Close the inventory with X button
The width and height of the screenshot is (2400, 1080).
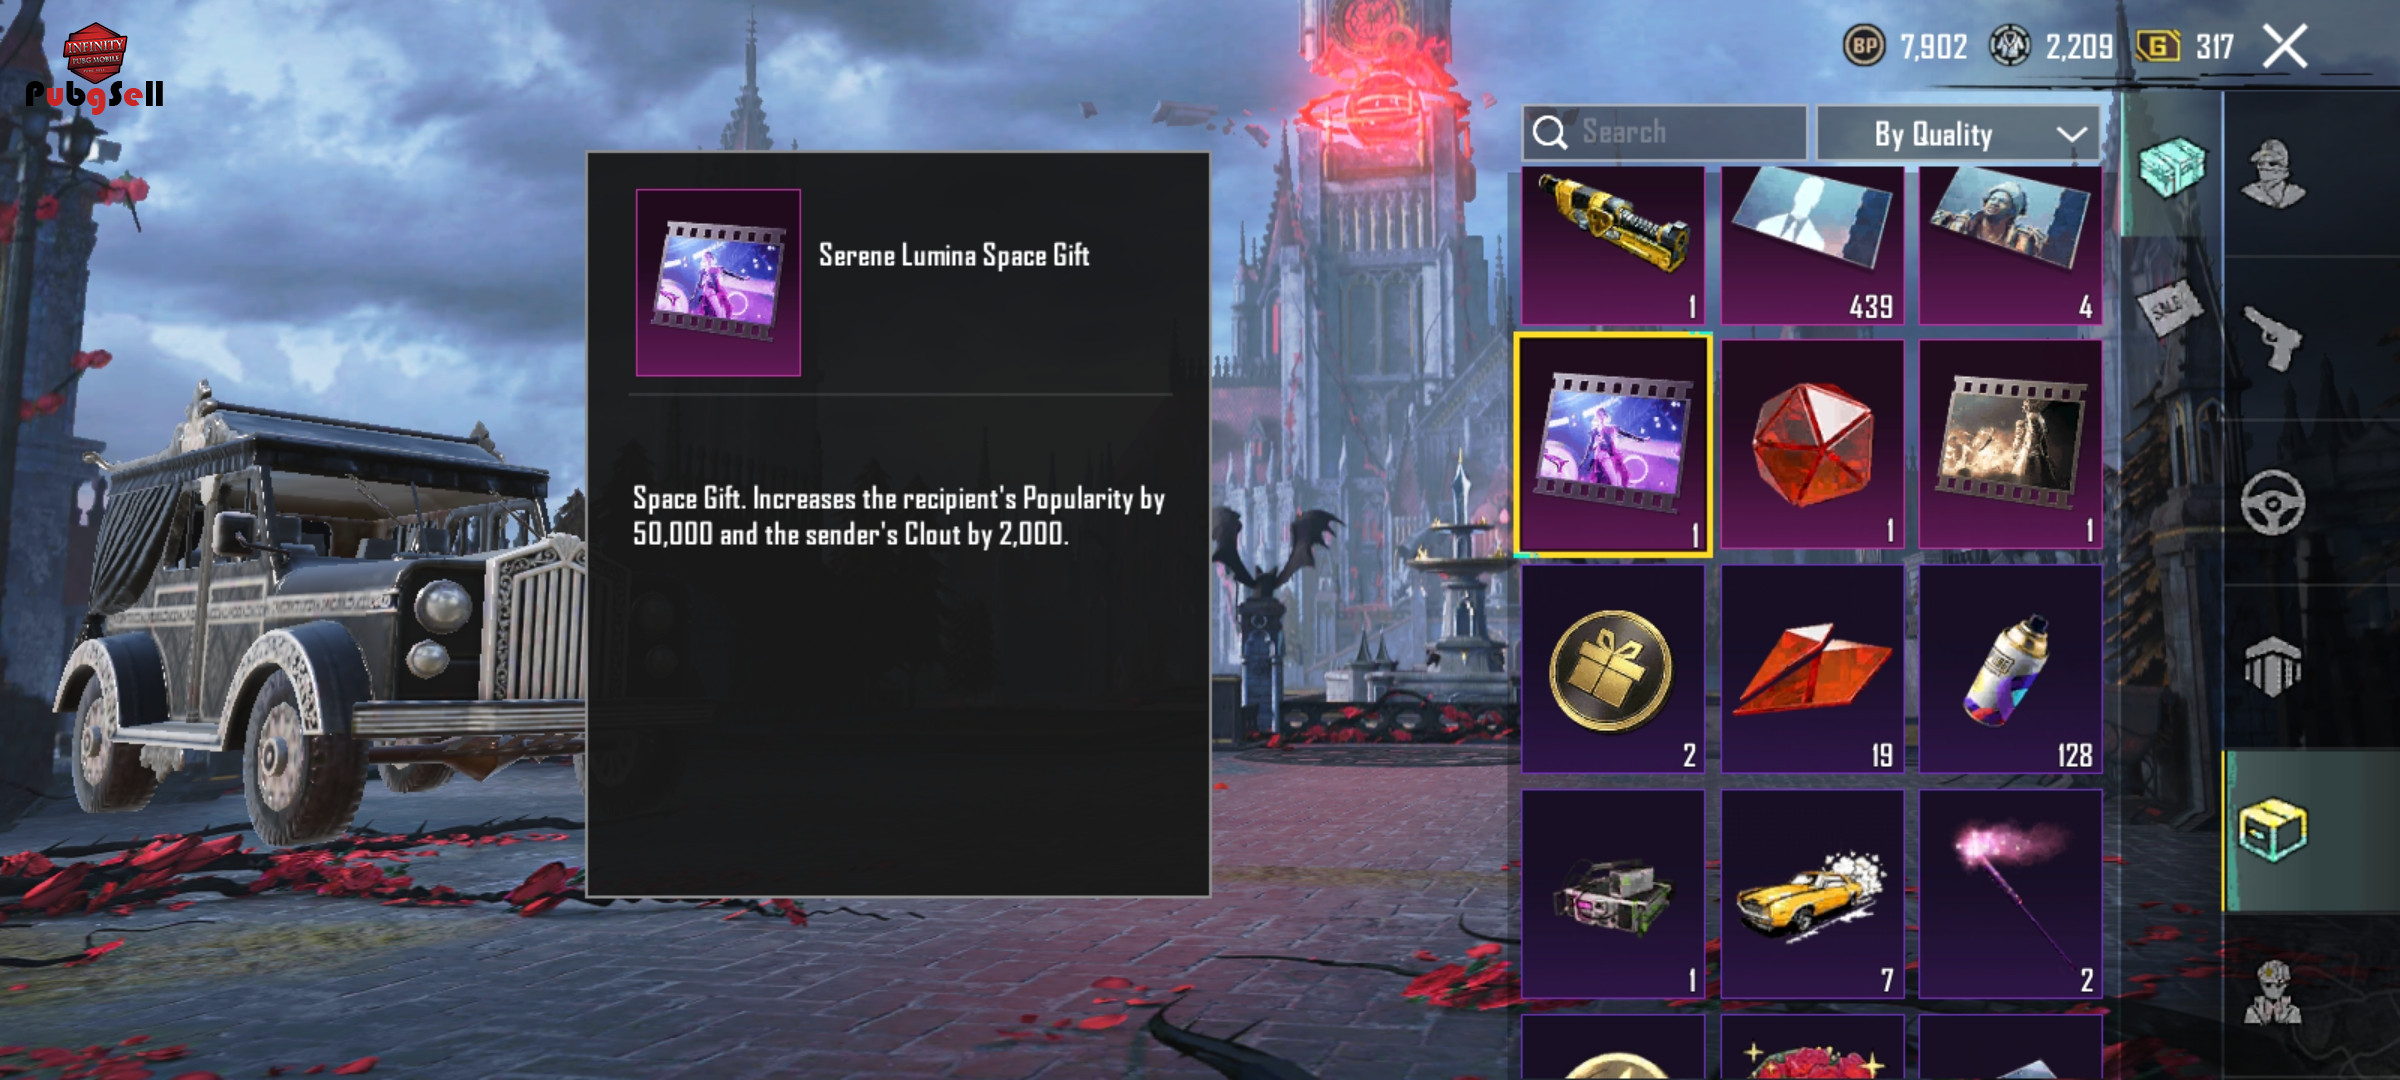coord(2285,46)
